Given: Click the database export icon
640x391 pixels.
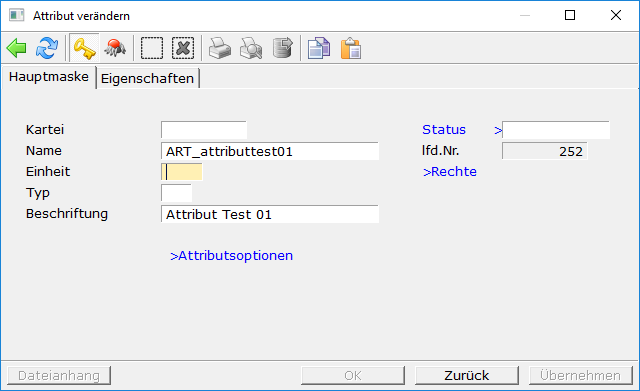Looking at the screenshot, I should click(283, 48).
